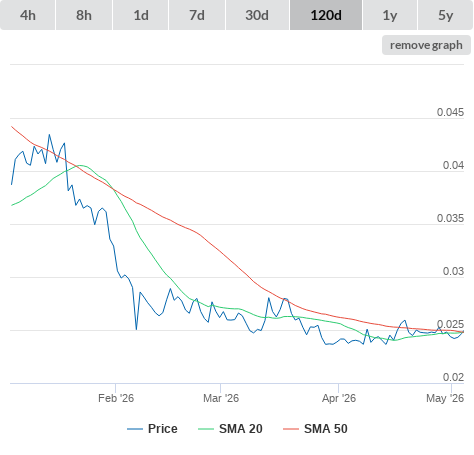The width and height of the screenshot is (474, 455).
Task: Click the 0.045 y-axis gridline label
Action: [450, 112]
